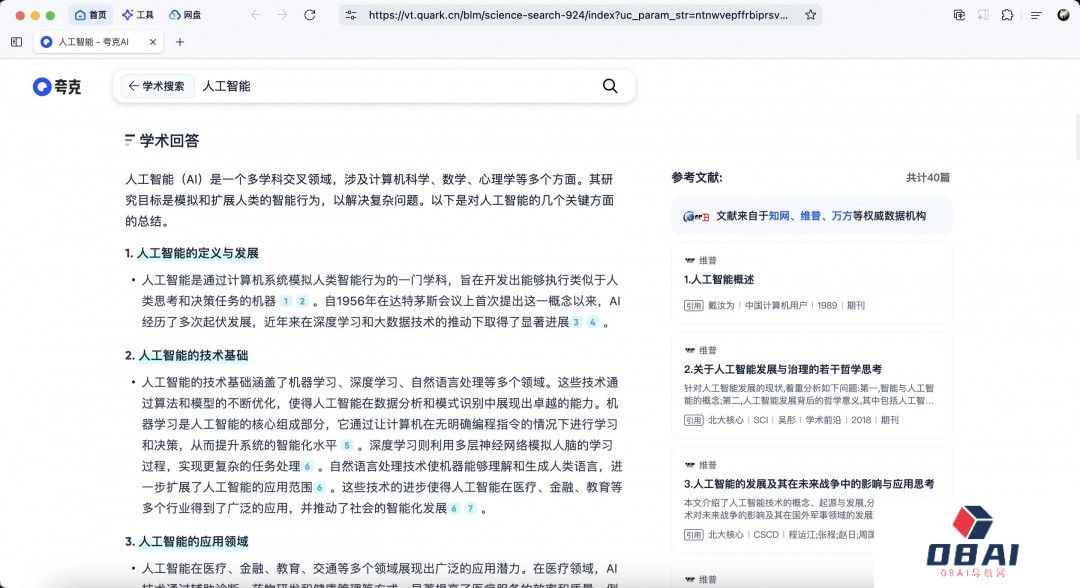1080x588 pixels.
Task: Click the search magnifier icon
Action: click(x=610, y=86)
